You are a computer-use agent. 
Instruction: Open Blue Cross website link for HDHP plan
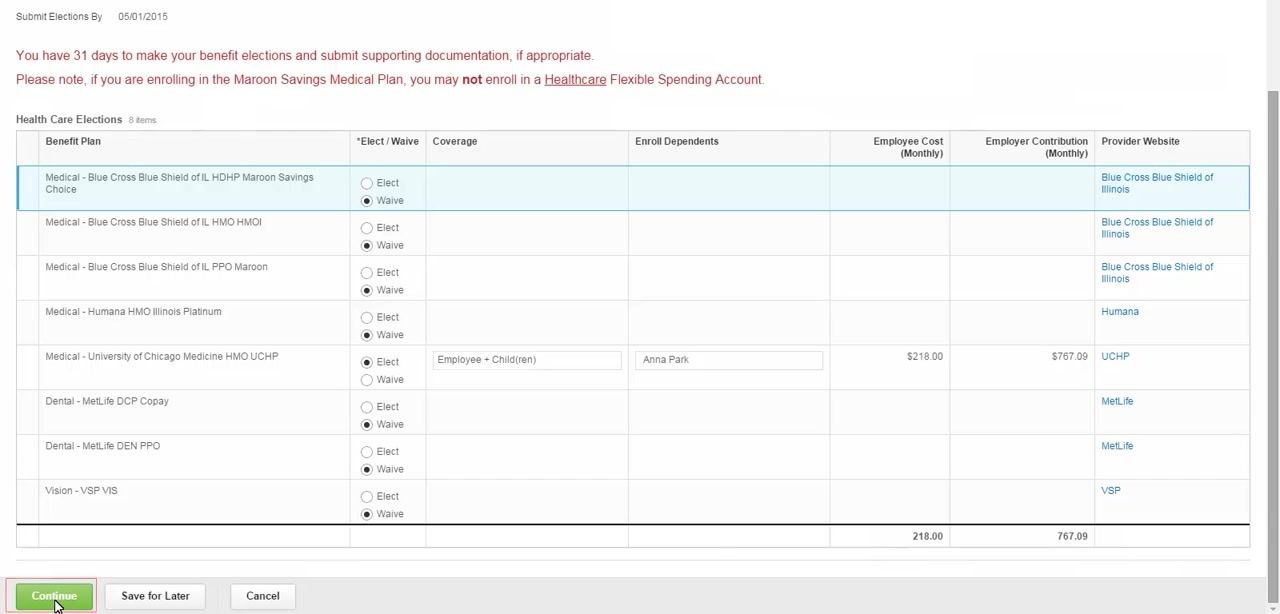pyautogui.click(x=1157, y=183)
